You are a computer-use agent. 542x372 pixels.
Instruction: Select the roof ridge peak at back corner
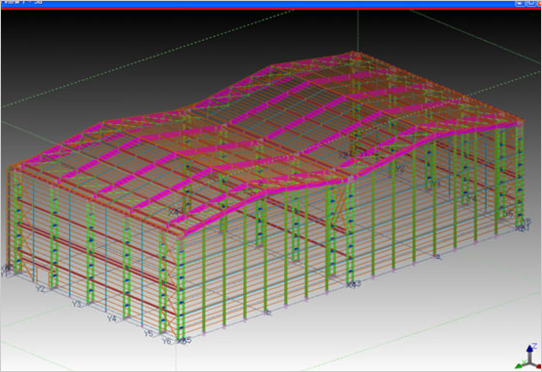pyautogui.click(x=353, y=54)
